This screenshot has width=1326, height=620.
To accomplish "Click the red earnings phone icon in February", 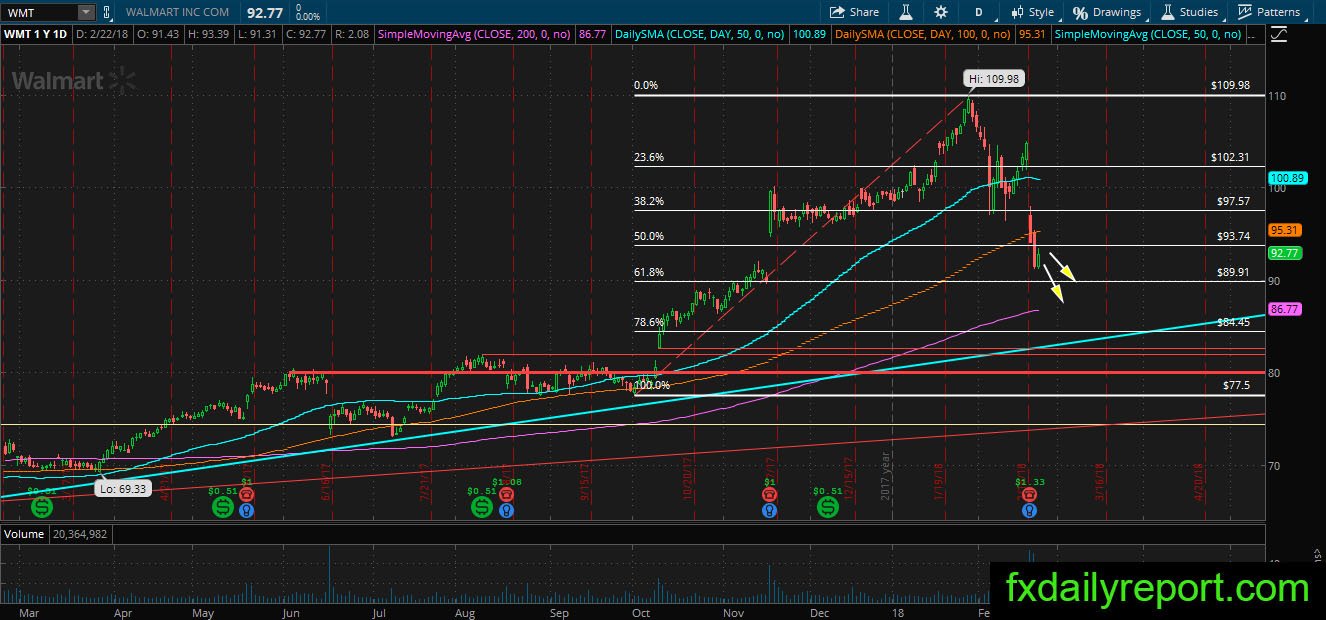I will click(1029, 494).
